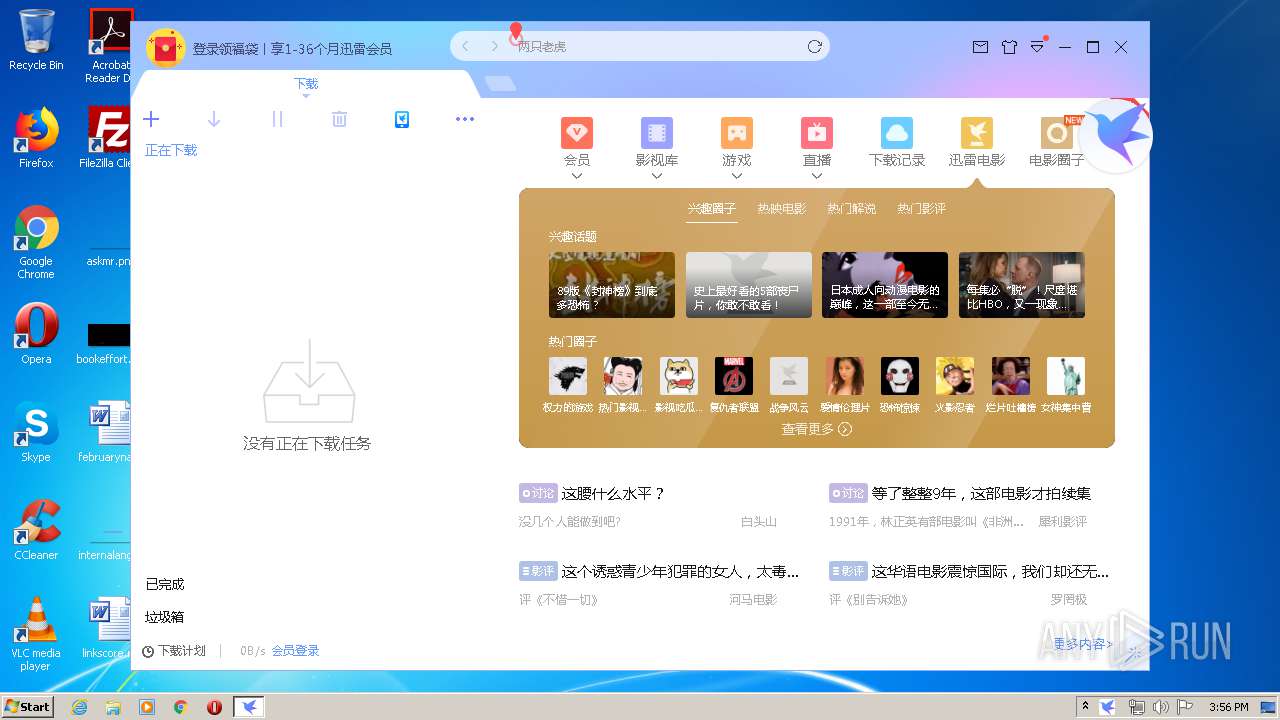Click 登录领福袋 login text

226,48
